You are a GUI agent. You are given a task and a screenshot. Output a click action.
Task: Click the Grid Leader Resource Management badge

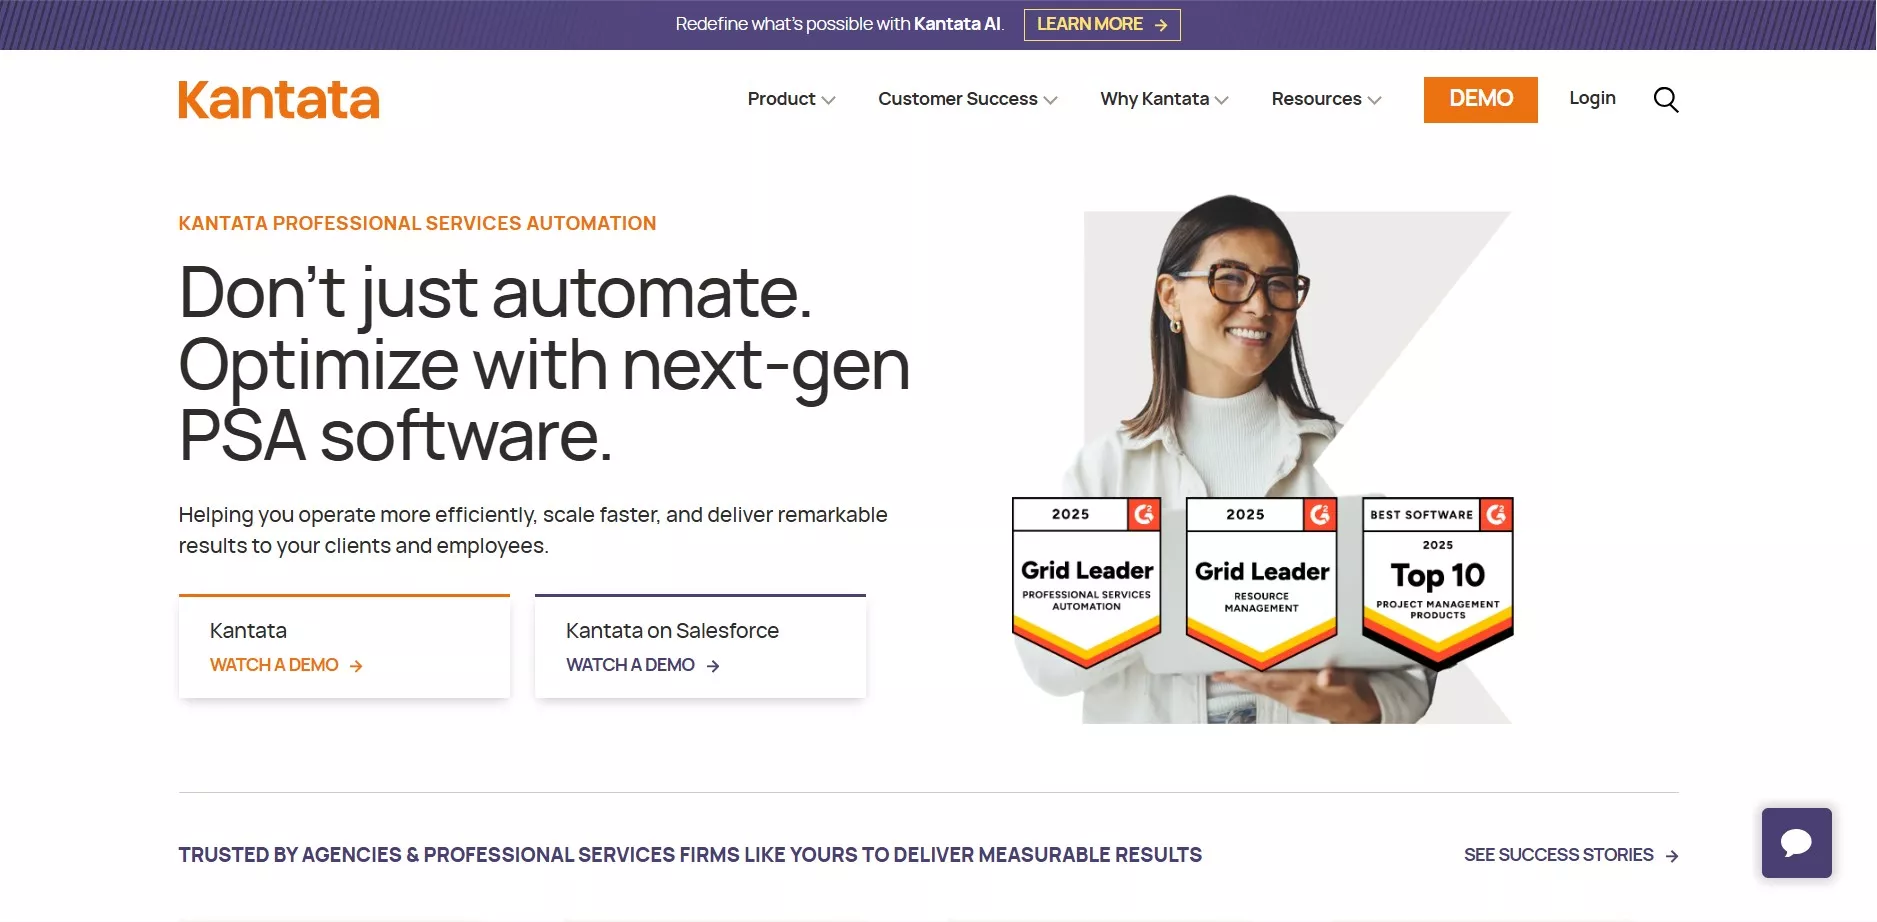pos(1261,582)
